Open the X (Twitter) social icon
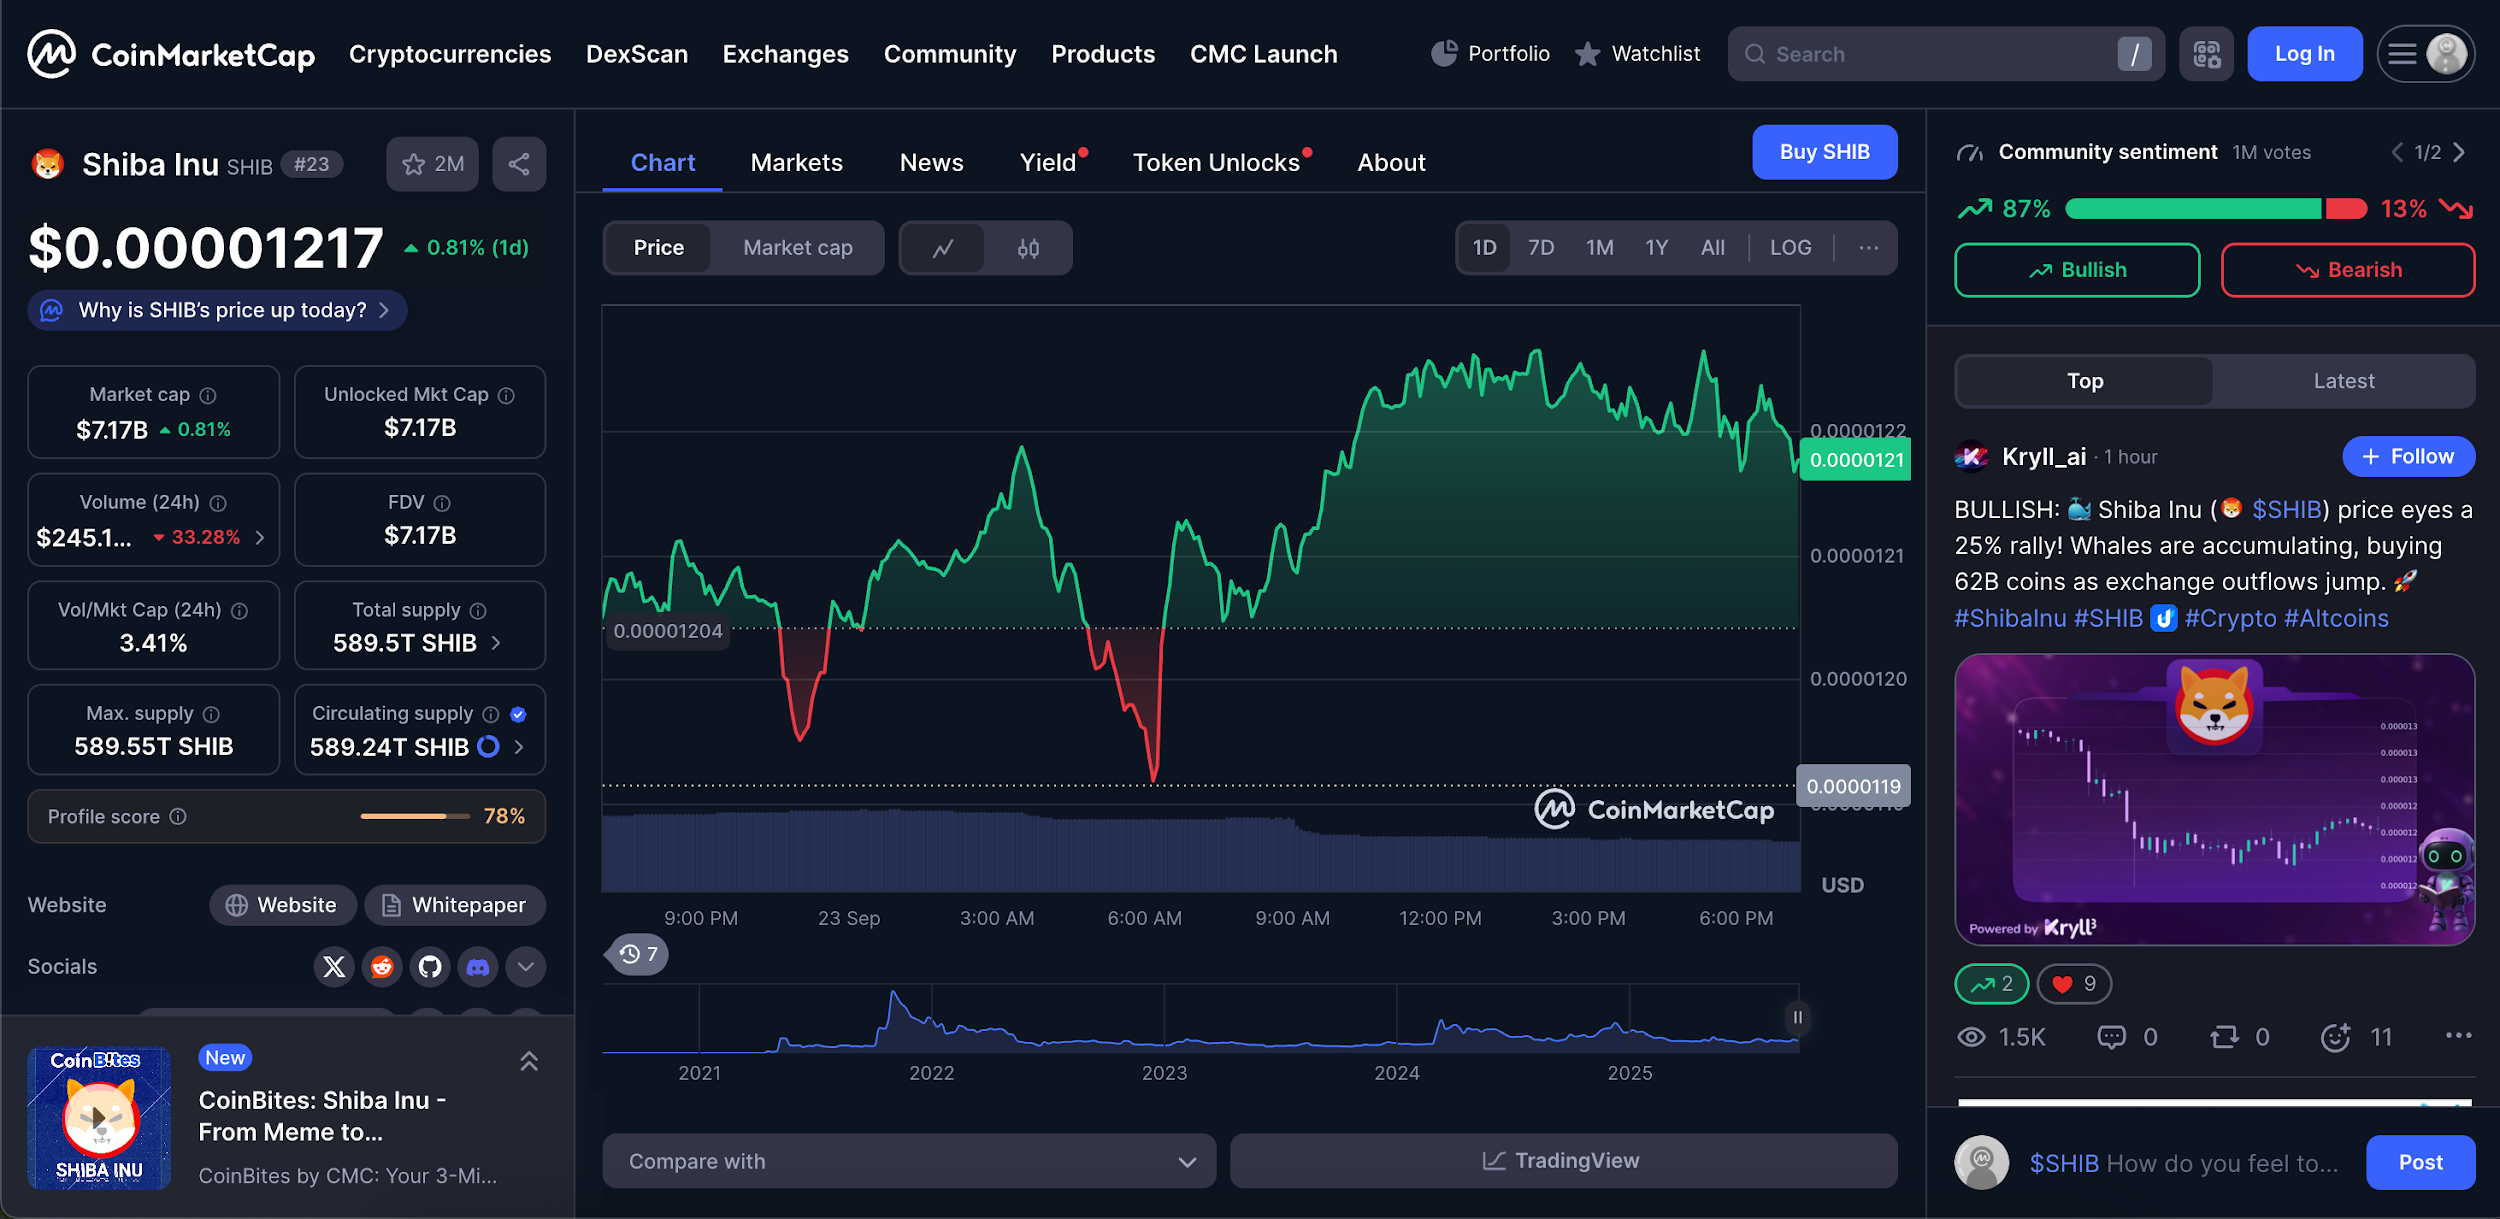 pyautogui.click(x=334, y=967)
